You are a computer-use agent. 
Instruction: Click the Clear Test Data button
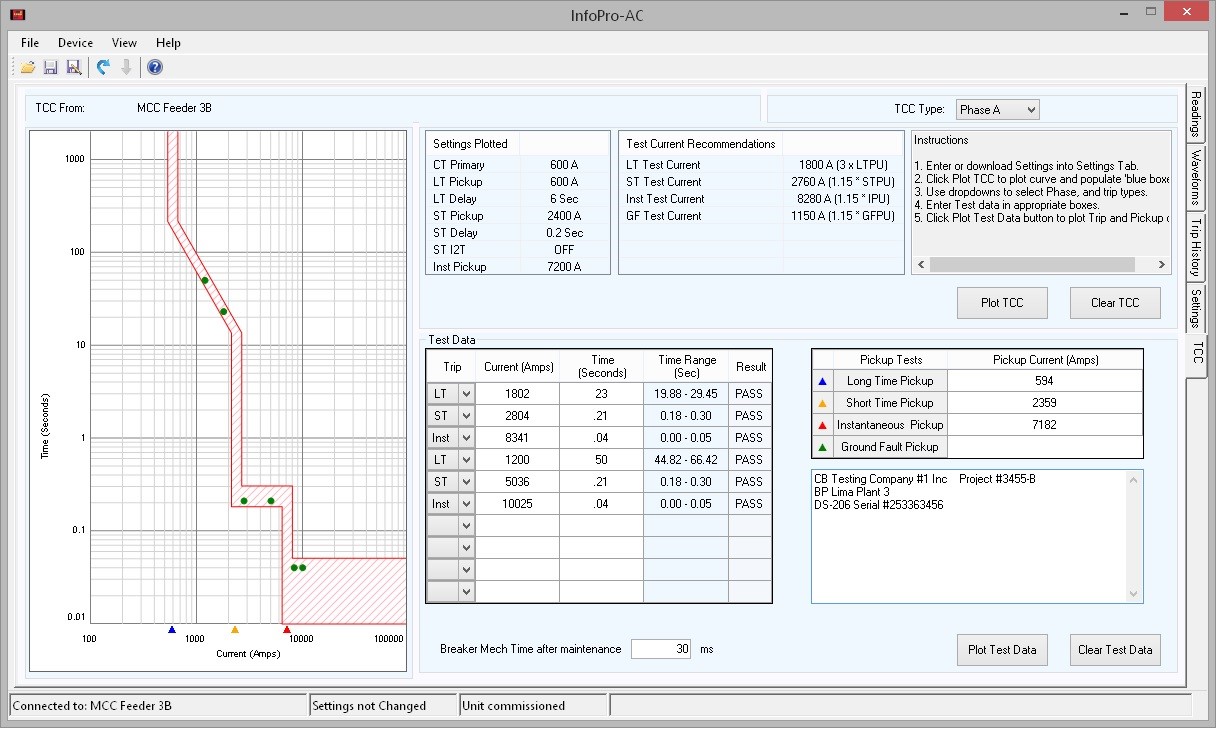(x=1115, y=650)
